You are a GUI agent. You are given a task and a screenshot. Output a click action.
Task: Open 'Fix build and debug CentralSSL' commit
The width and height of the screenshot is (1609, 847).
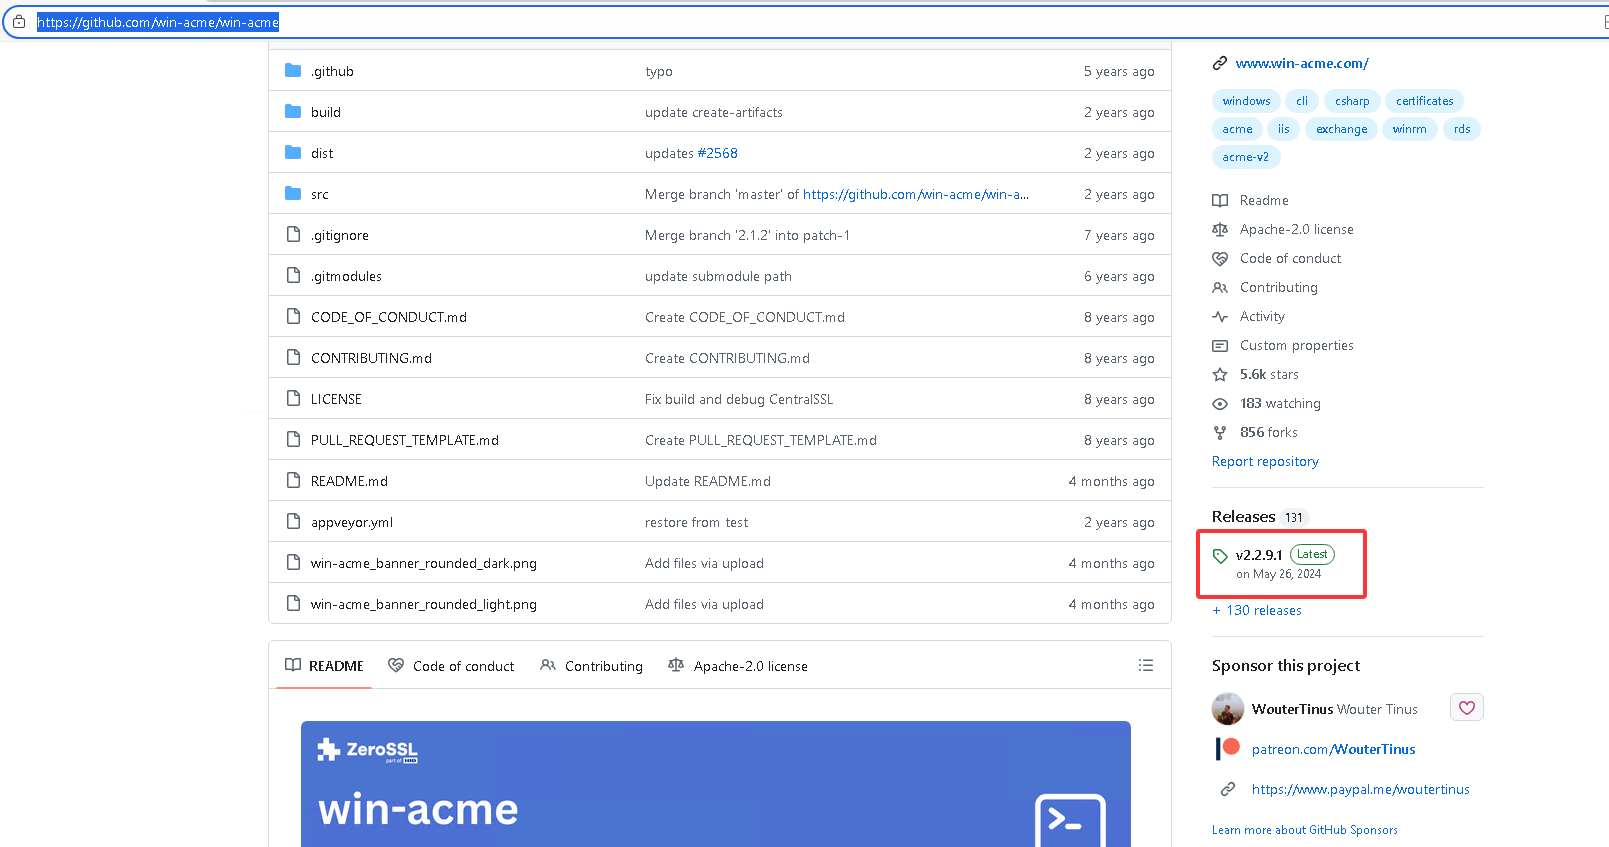pyautogui.click(x=739, y=399)
